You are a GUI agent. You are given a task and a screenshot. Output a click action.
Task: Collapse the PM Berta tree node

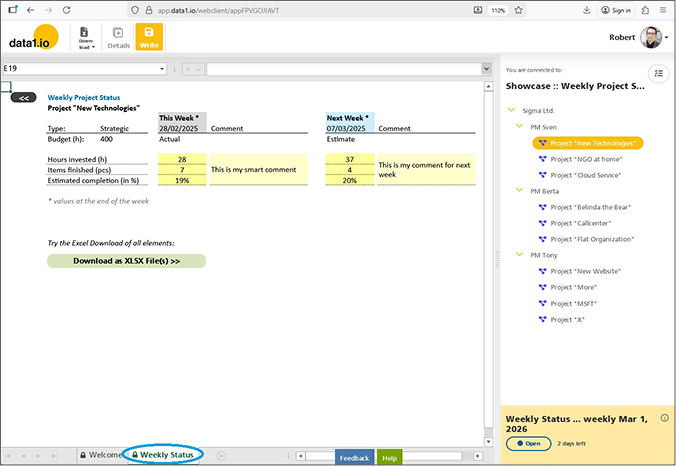click(520, 190)
